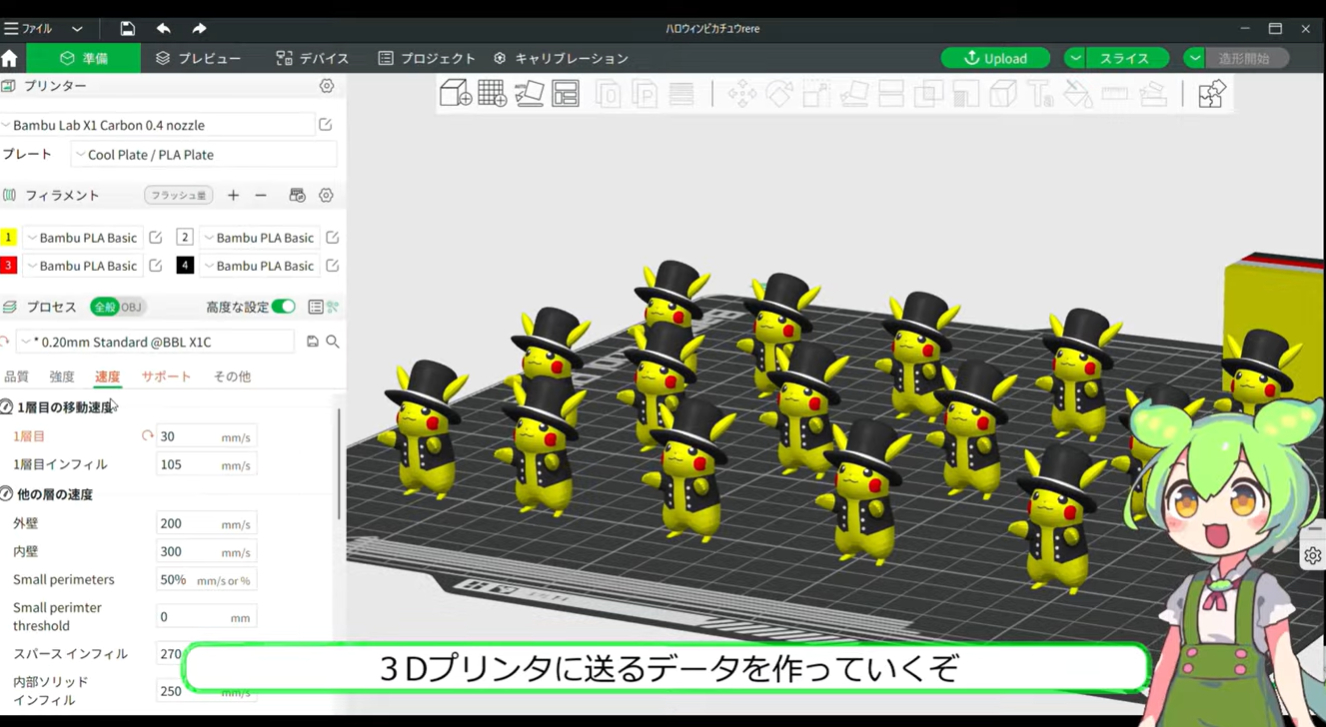
Task: Remove a filament with the minus icon
Action: 260,195
